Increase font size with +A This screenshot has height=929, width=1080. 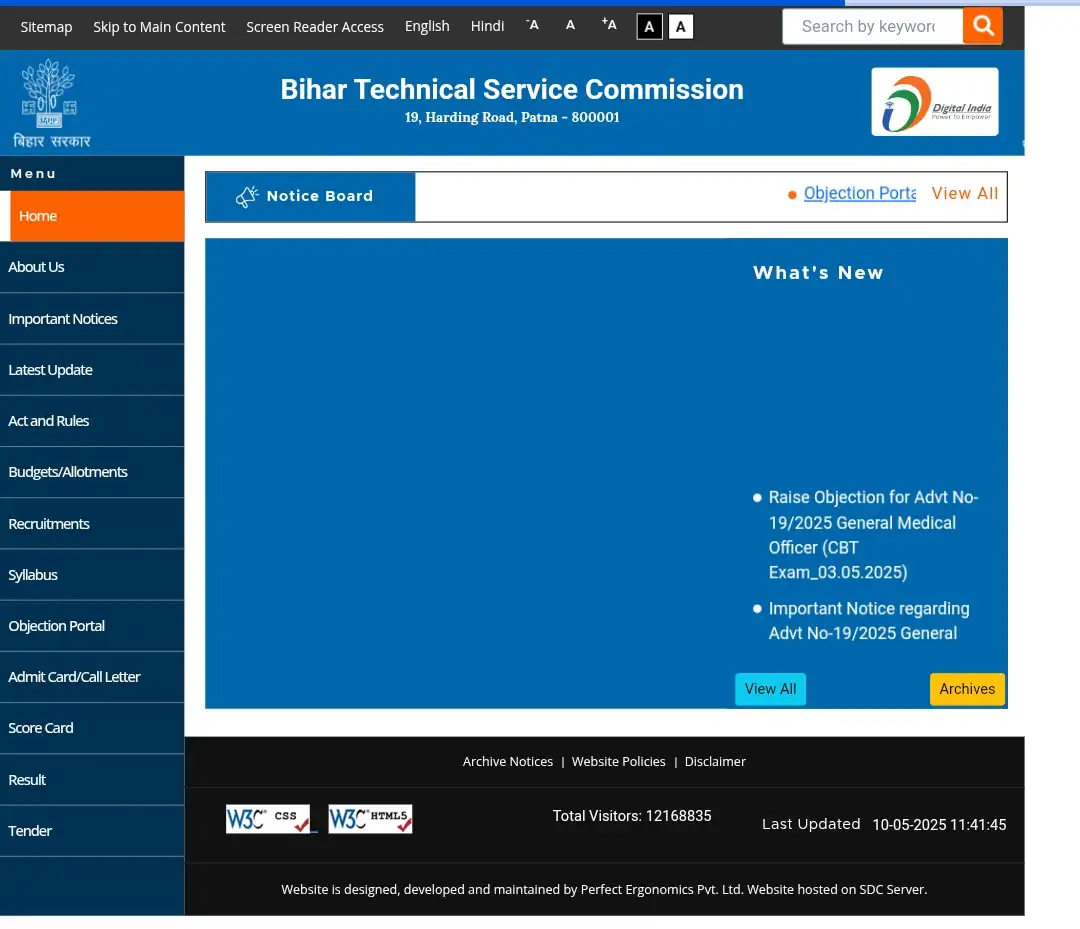[608, 25]
